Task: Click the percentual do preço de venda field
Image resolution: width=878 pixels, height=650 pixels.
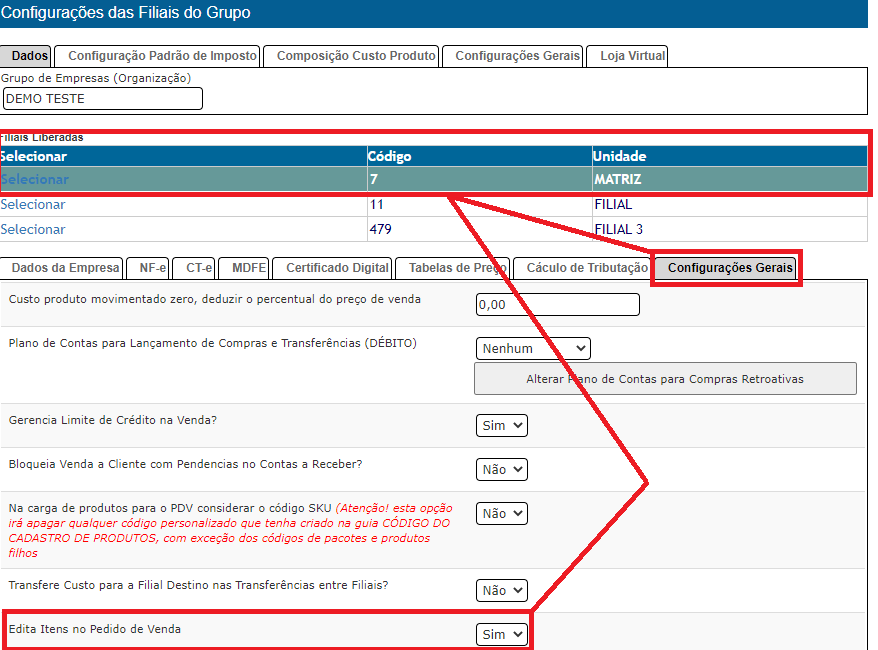Action: (x=557, y=304)
